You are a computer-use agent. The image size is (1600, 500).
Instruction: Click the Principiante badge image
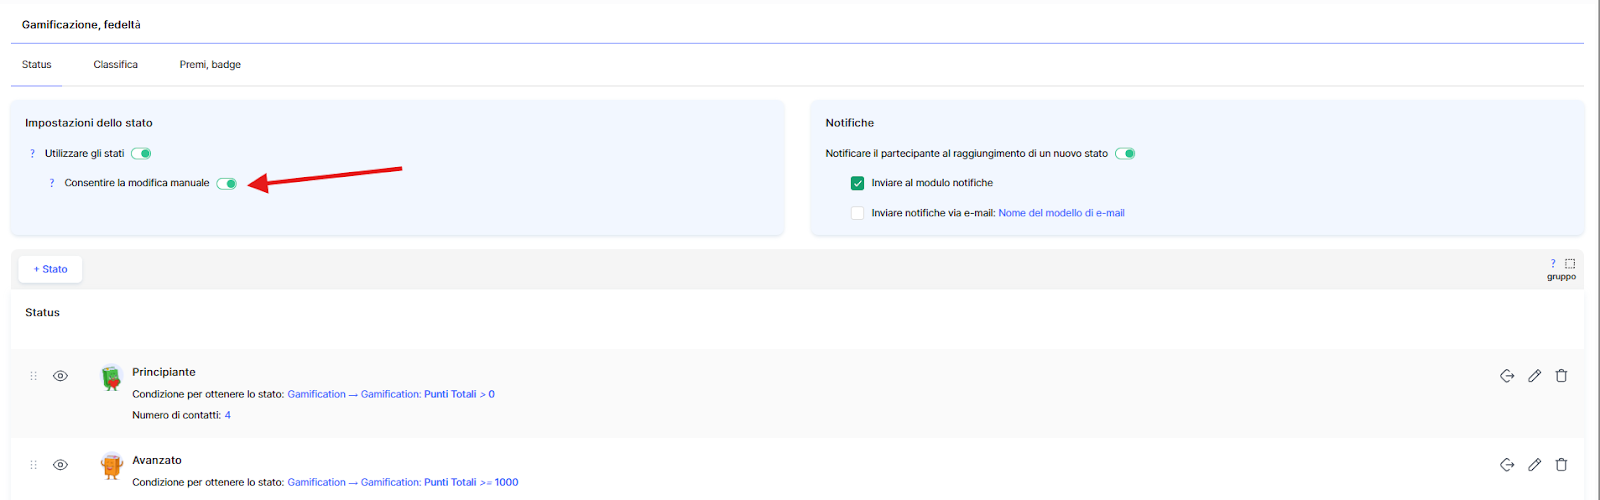[x=111, y=378]
